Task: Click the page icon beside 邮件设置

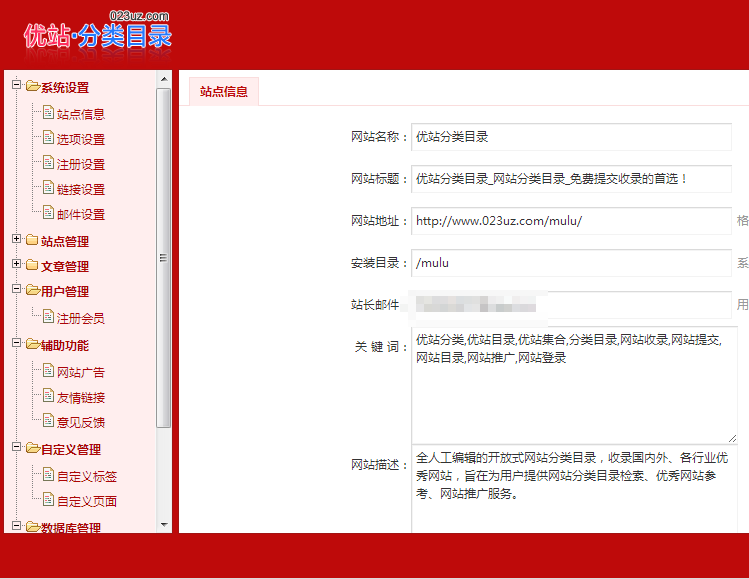Action: (48, 212)
